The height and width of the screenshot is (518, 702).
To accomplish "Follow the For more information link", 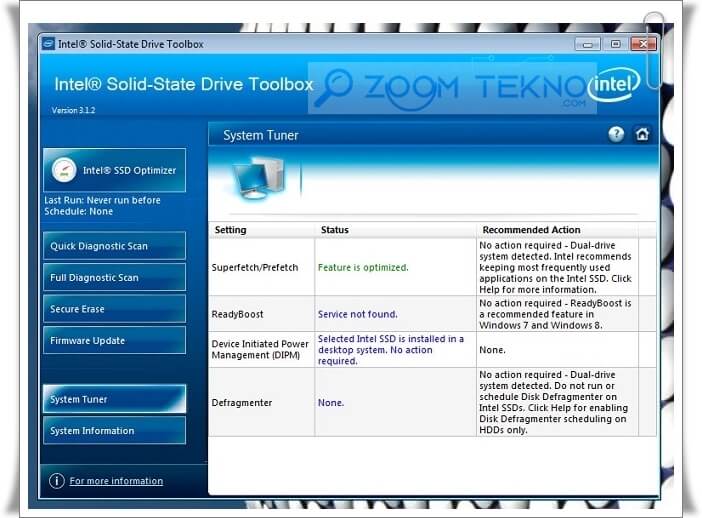I will (116, 481).
